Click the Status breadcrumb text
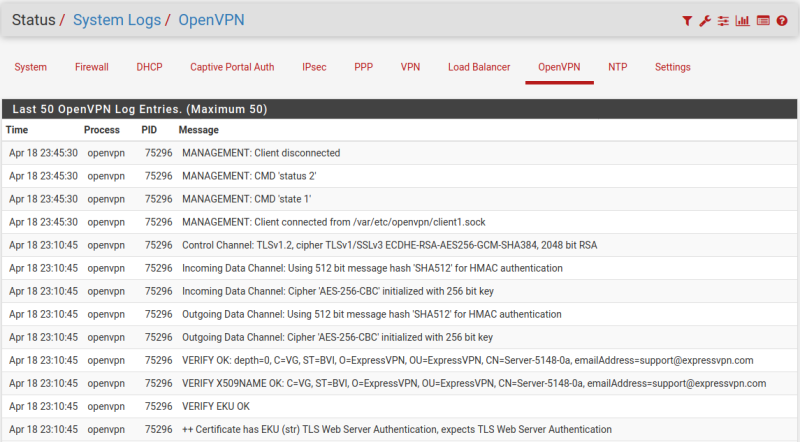This screenshot has height=442, width=800. [x=34, y=20]
